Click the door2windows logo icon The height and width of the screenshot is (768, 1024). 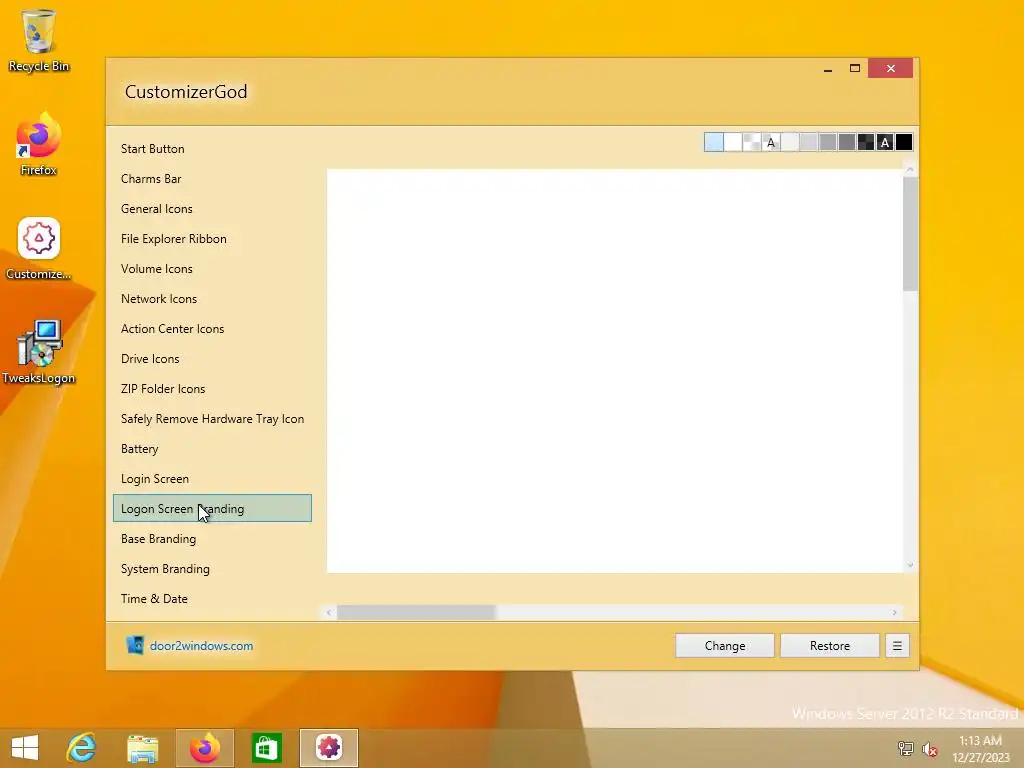point(135,645)
